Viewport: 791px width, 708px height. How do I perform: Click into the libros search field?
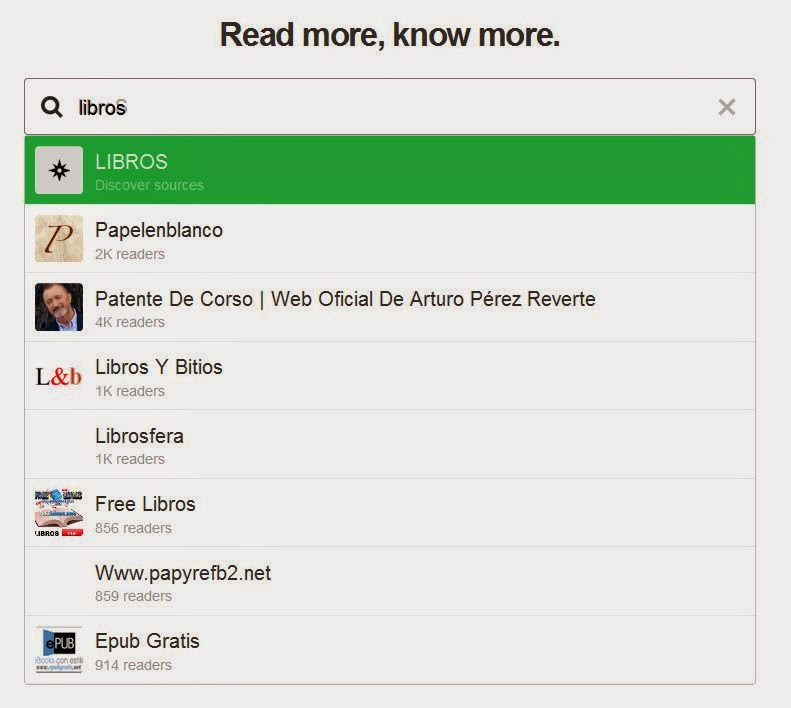coord(389,106)
